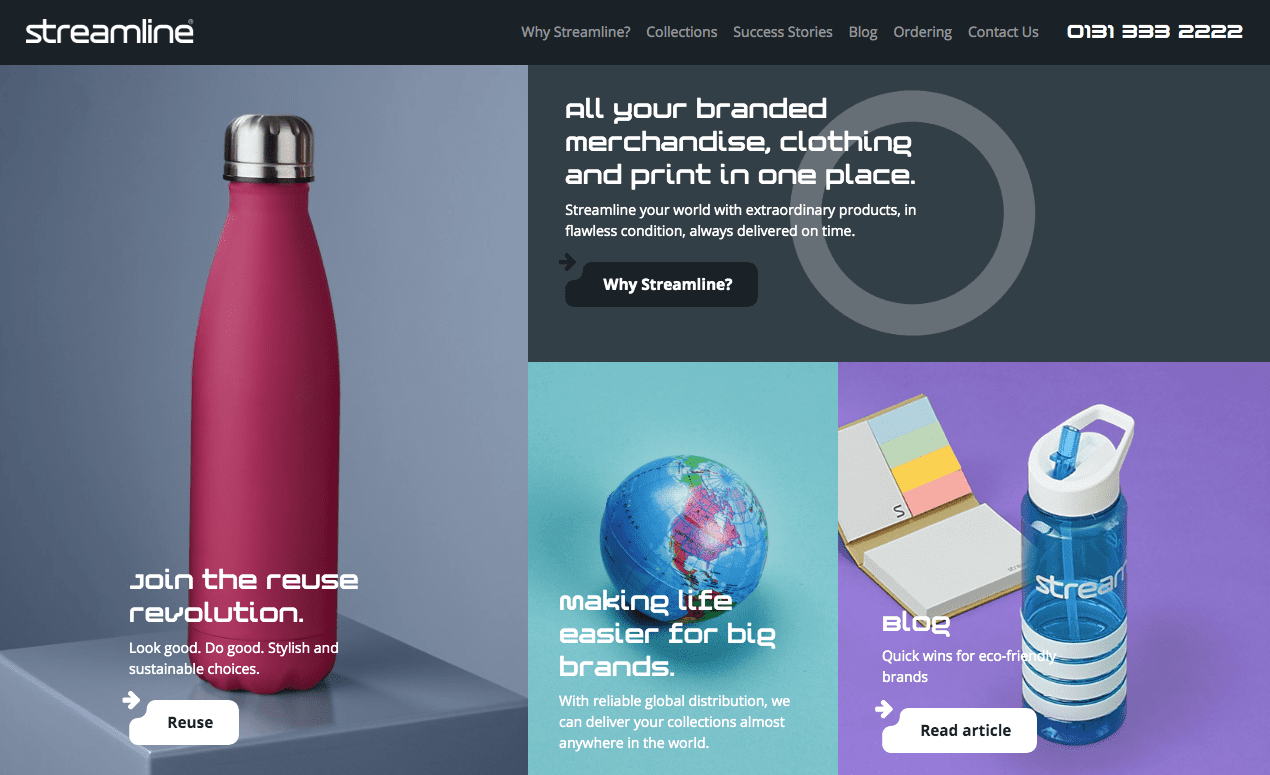The height and width of the screenshot is (775, 1270).
Task: Click the 0131 333 2222 phone number
Action: 1155,32
